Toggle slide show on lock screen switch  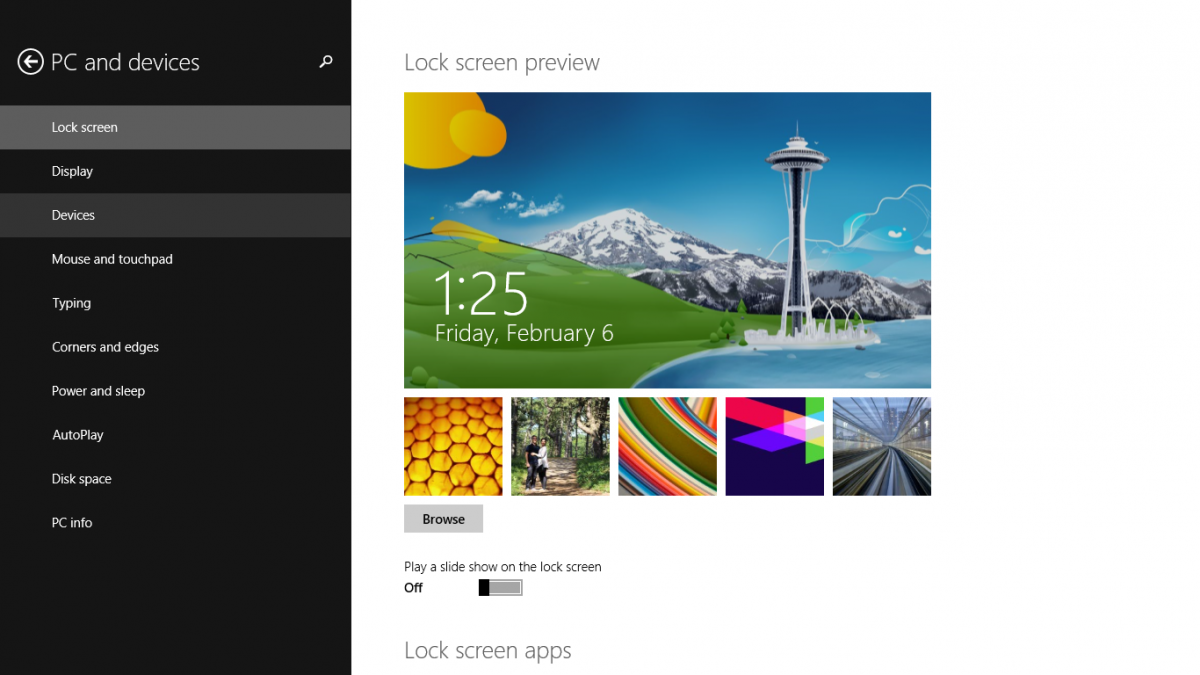(x=500, y=588)
